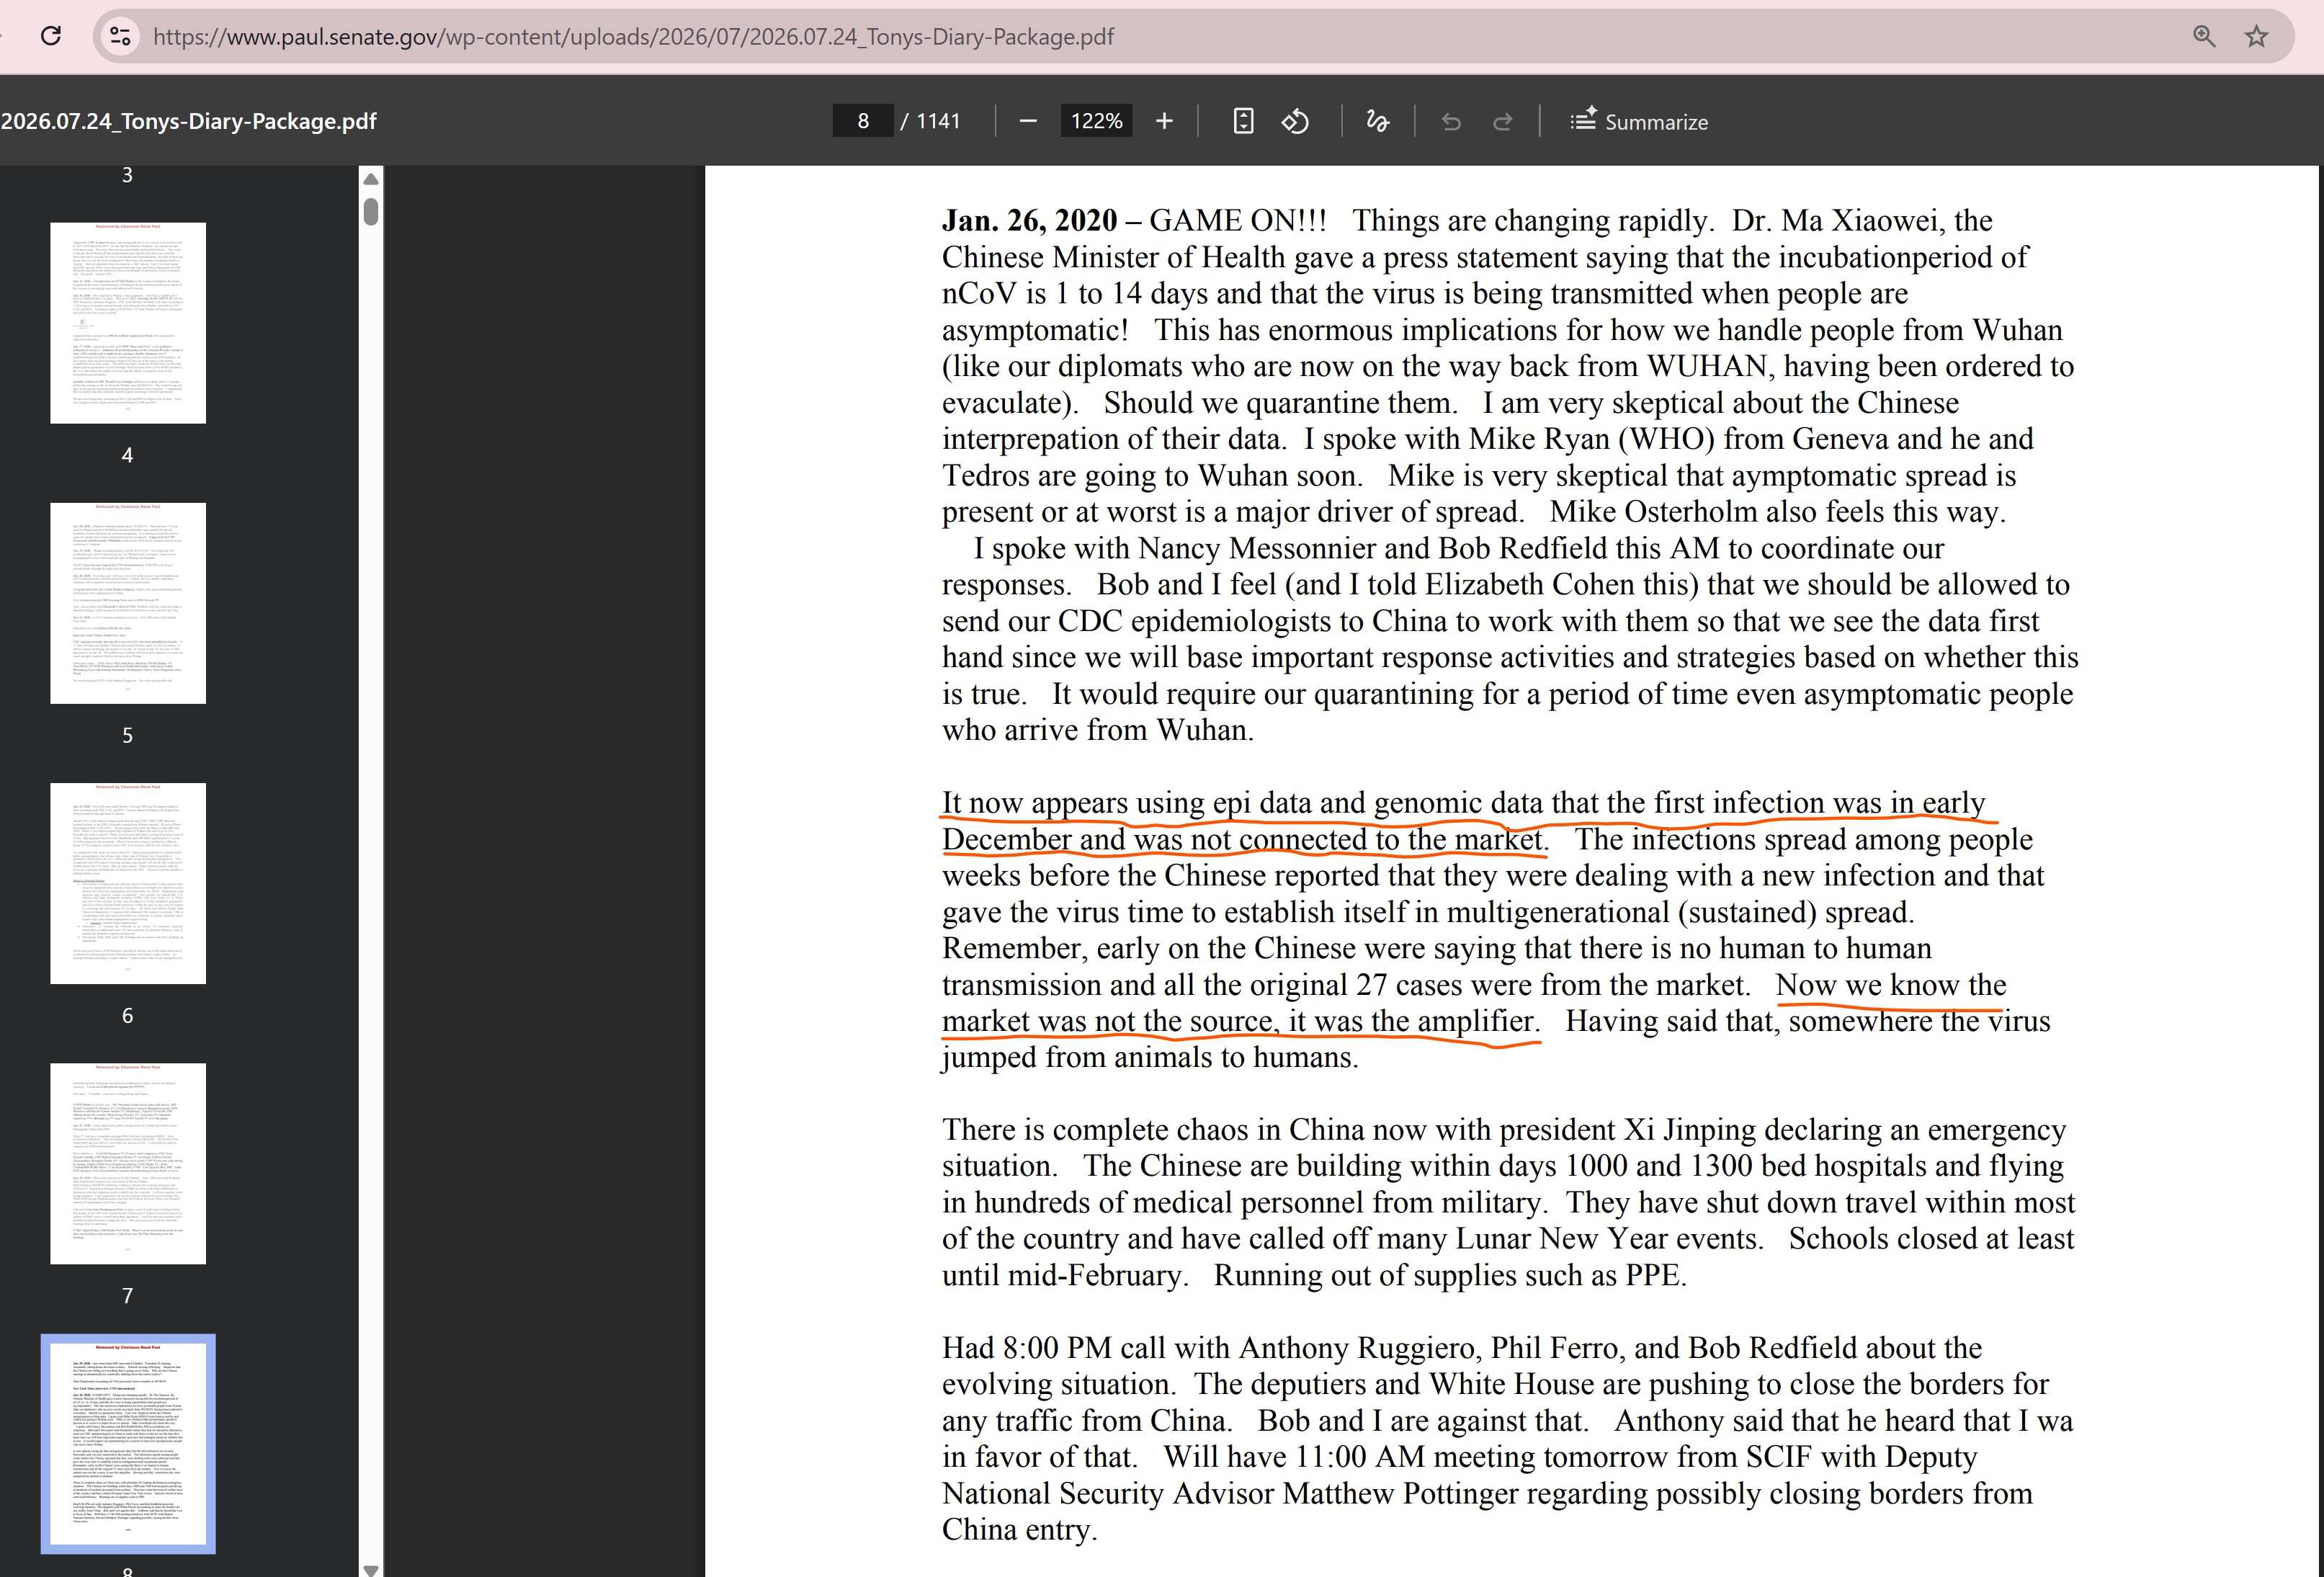This screenshot has height=1577, width=2324.
Task: Click the fit to page icon
Action: (x=1243, y=121)
